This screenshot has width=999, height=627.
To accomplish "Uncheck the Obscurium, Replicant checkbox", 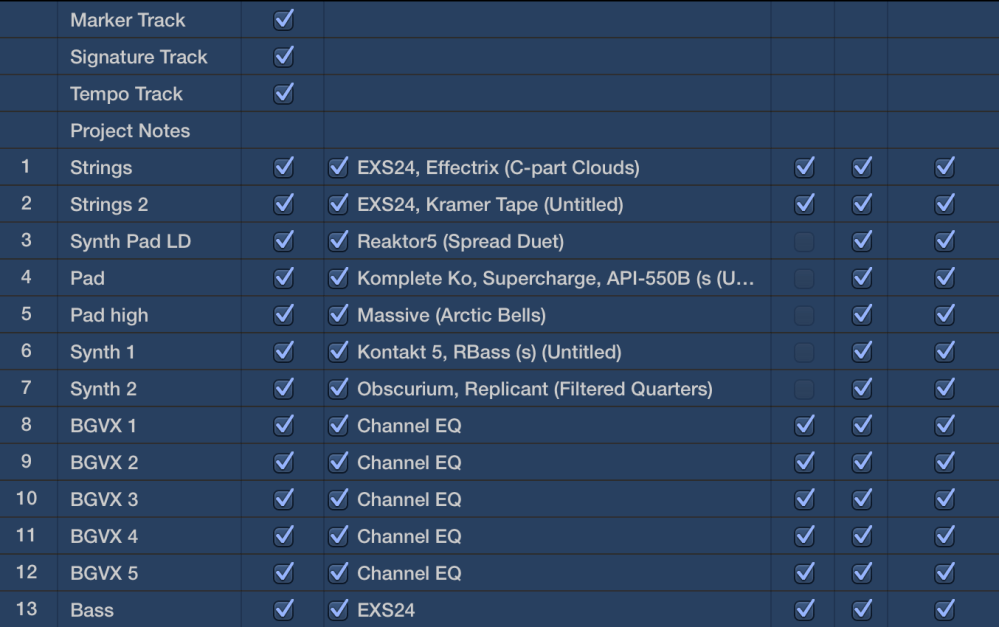I will coord(339,389).
